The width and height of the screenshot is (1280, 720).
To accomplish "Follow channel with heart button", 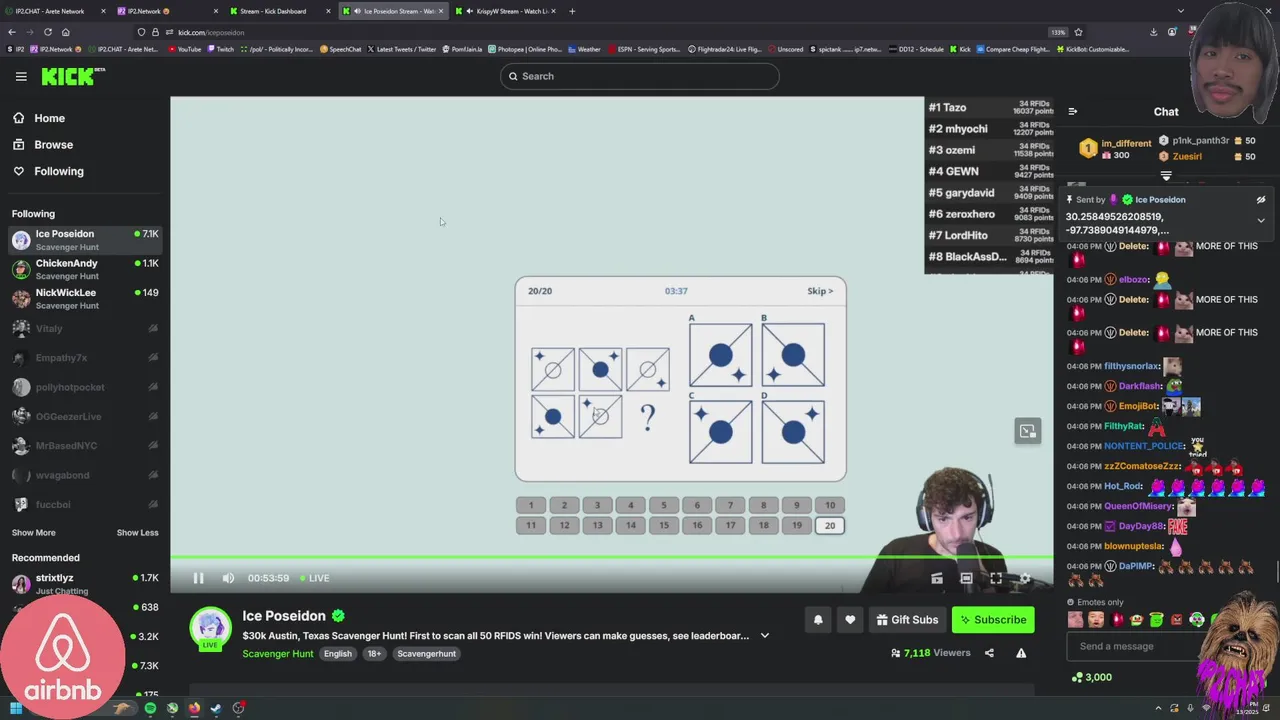I will (850, 620).
